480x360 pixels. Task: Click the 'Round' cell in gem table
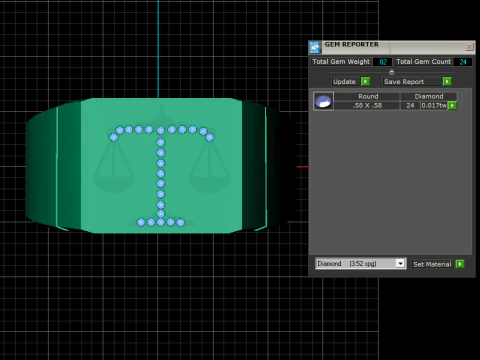pos(367,97)
